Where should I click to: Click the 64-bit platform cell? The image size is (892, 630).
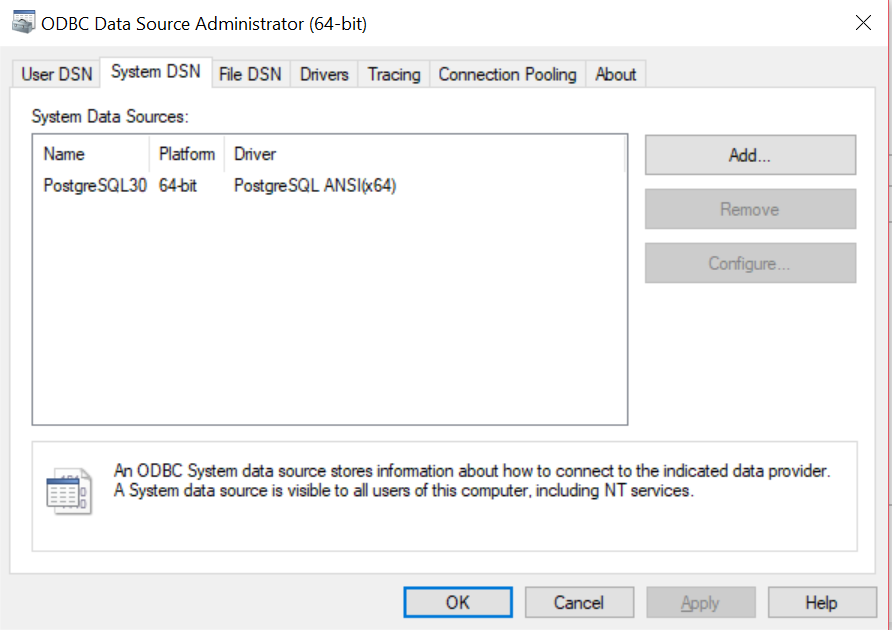[x=178, y=186]
